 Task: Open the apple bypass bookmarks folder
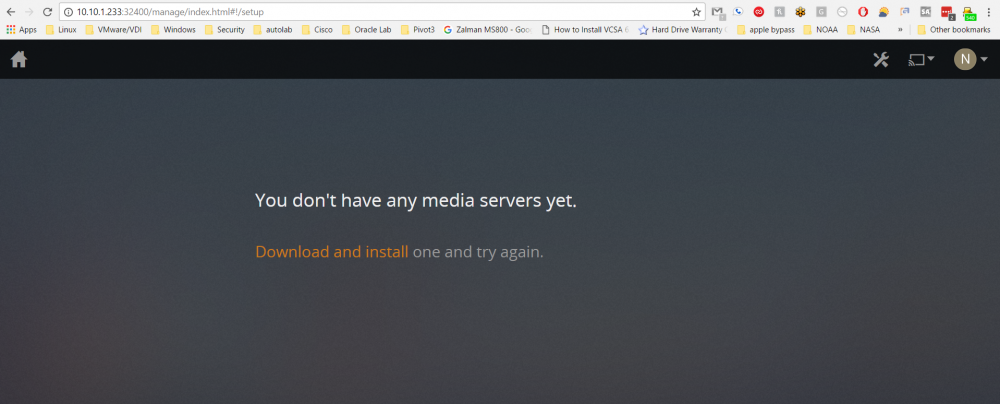click(766, 29)
